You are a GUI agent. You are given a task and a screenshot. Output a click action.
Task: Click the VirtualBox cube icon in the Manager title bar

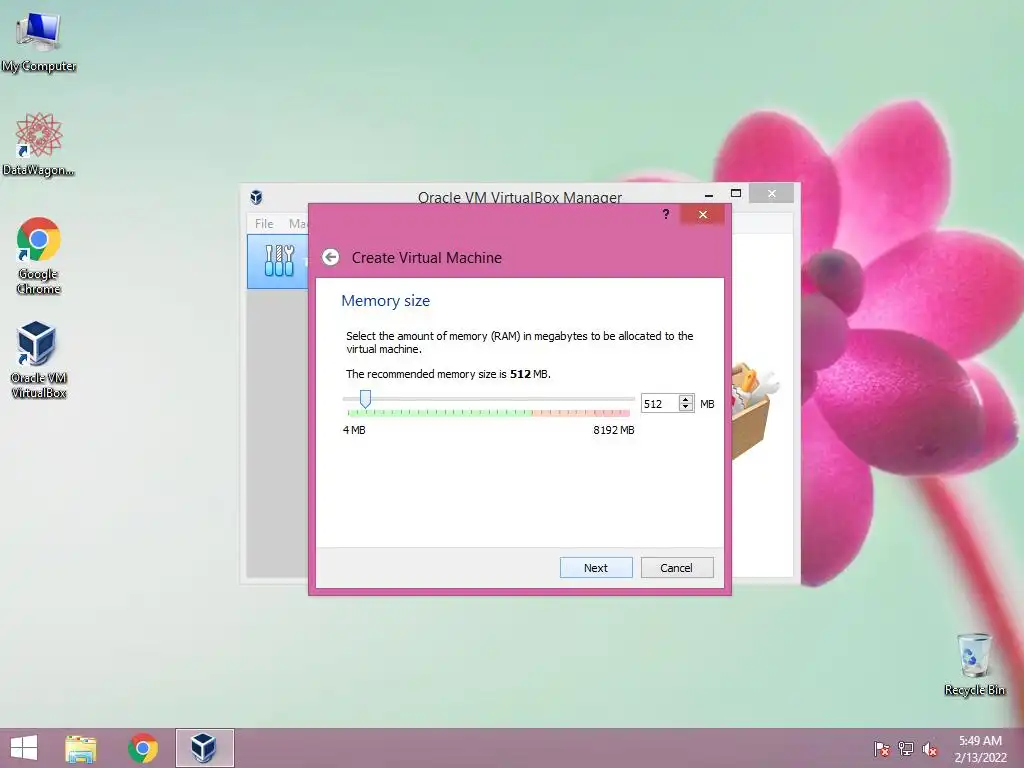click(x=256, y=197)
